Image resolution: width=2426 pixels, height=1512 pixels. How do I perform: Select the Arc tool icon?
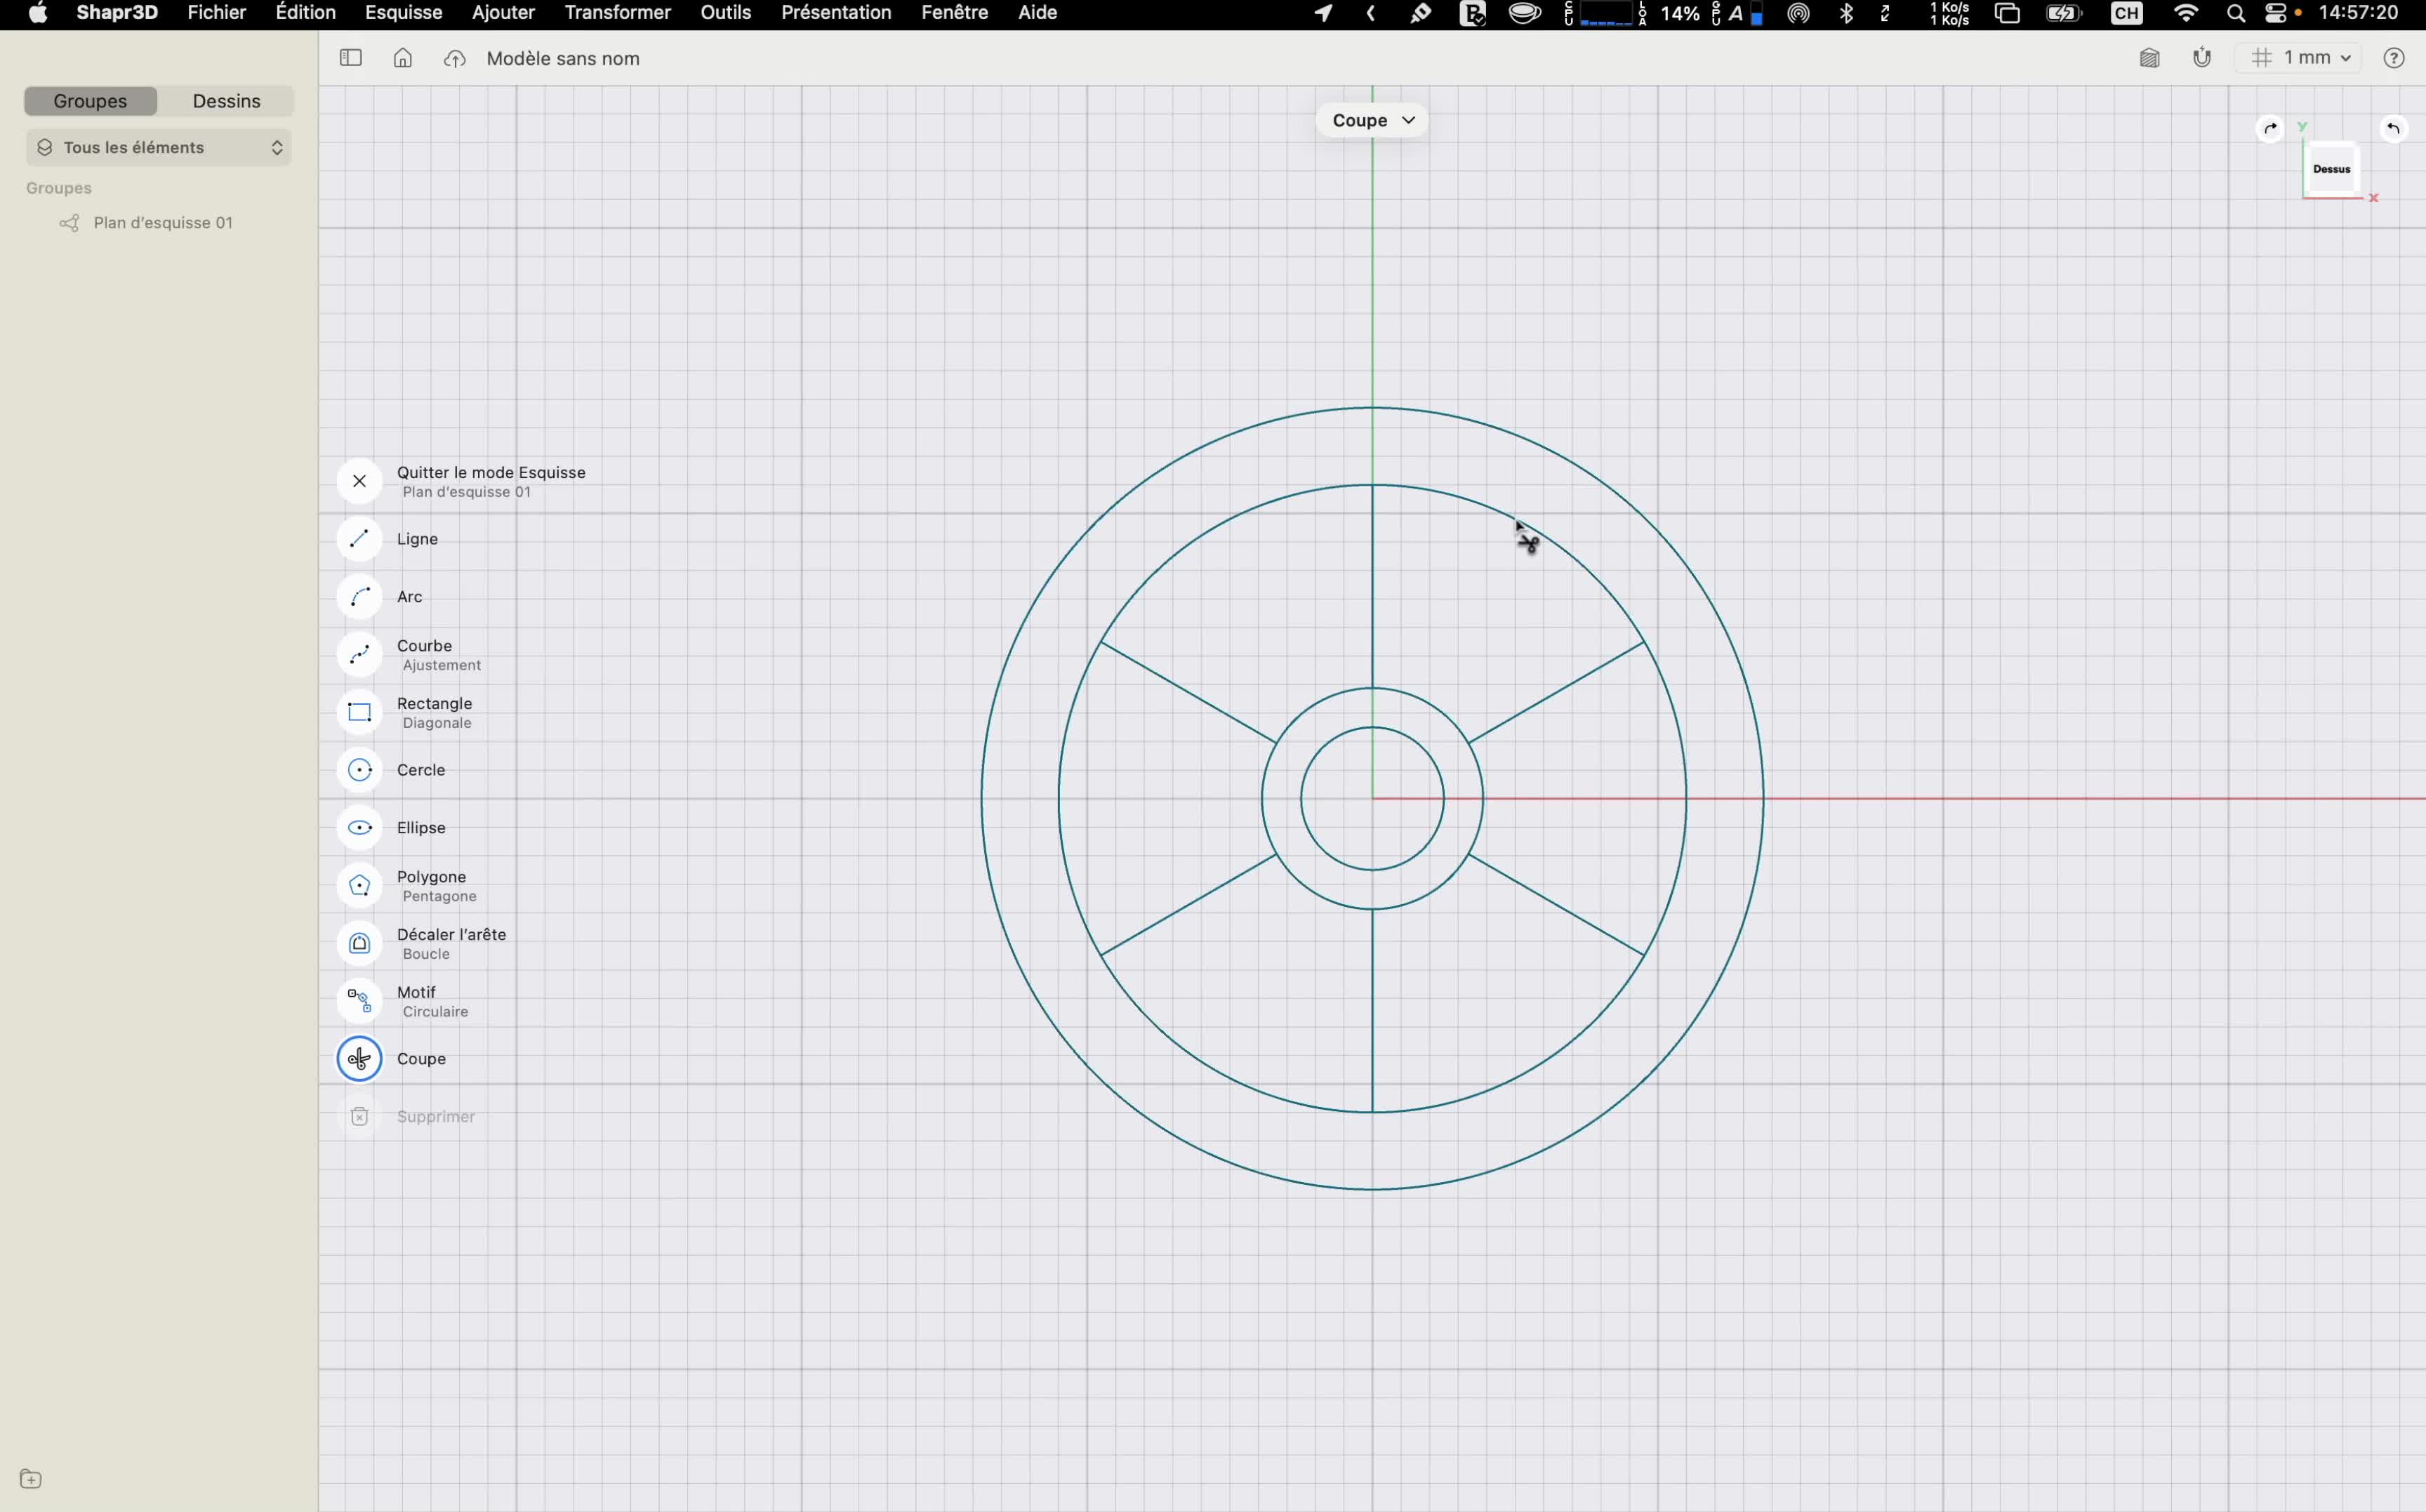click(x=359, y=597)
